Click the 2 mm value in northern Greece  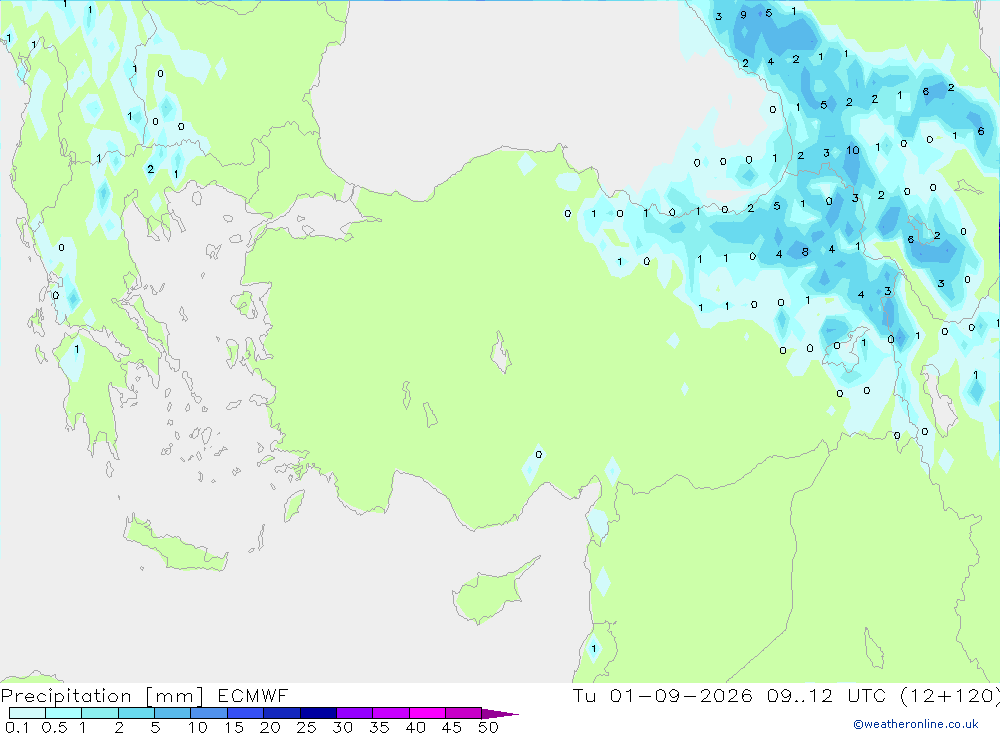click(151, 169)
